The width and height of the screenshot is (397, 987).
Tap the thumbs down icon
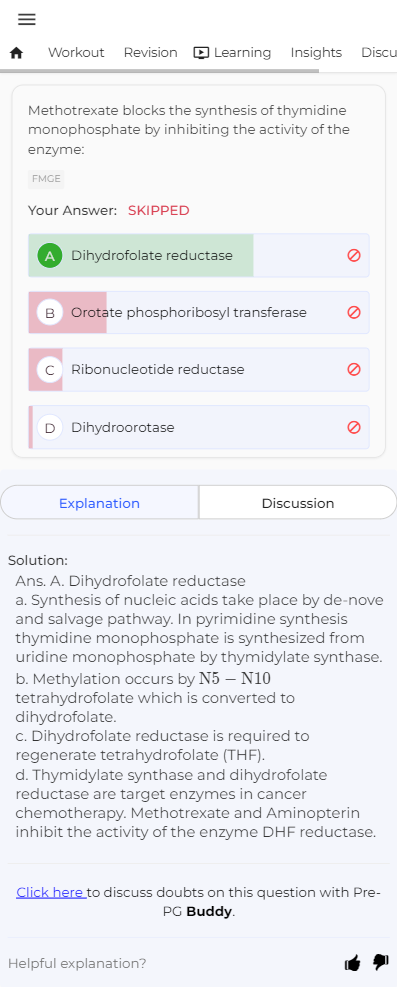[x=381, y=962]
